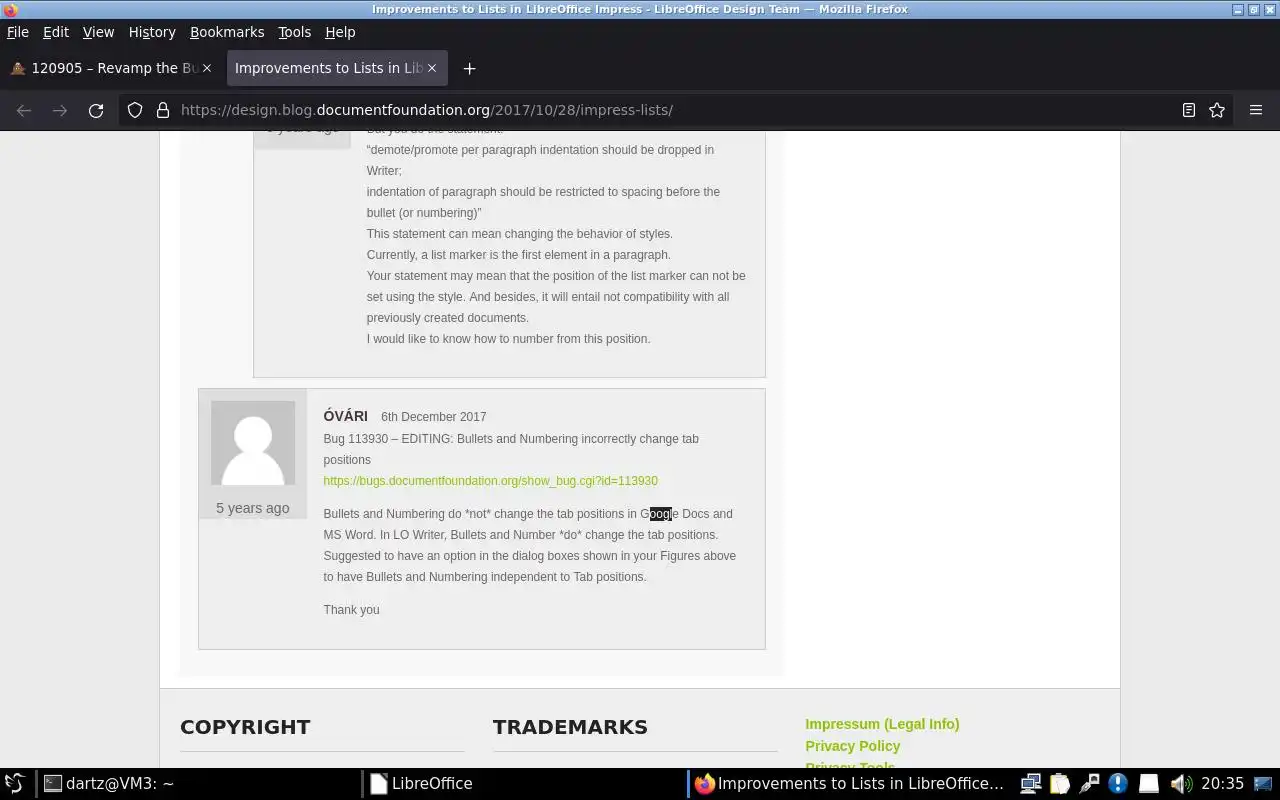Open the Bookmarks menu
1280x800 pixels.
[227, 32]
